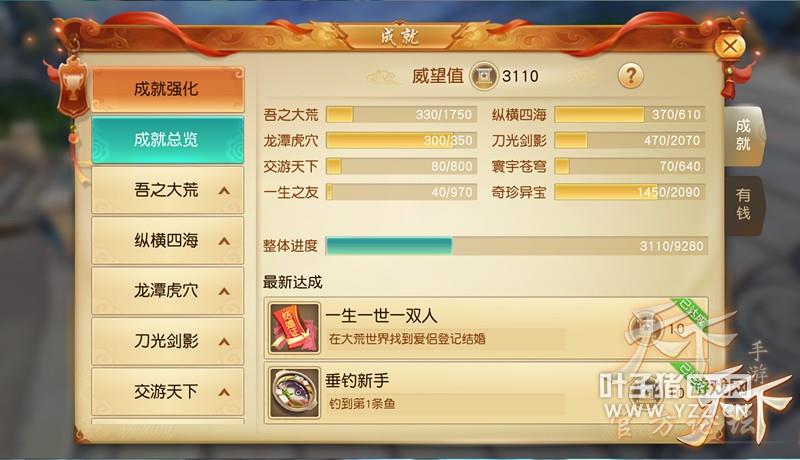Viewport: 800px width, 460px height.
Task: Expand the 龙潭虎穴 category arrow
Action: (x=224, y=291)
